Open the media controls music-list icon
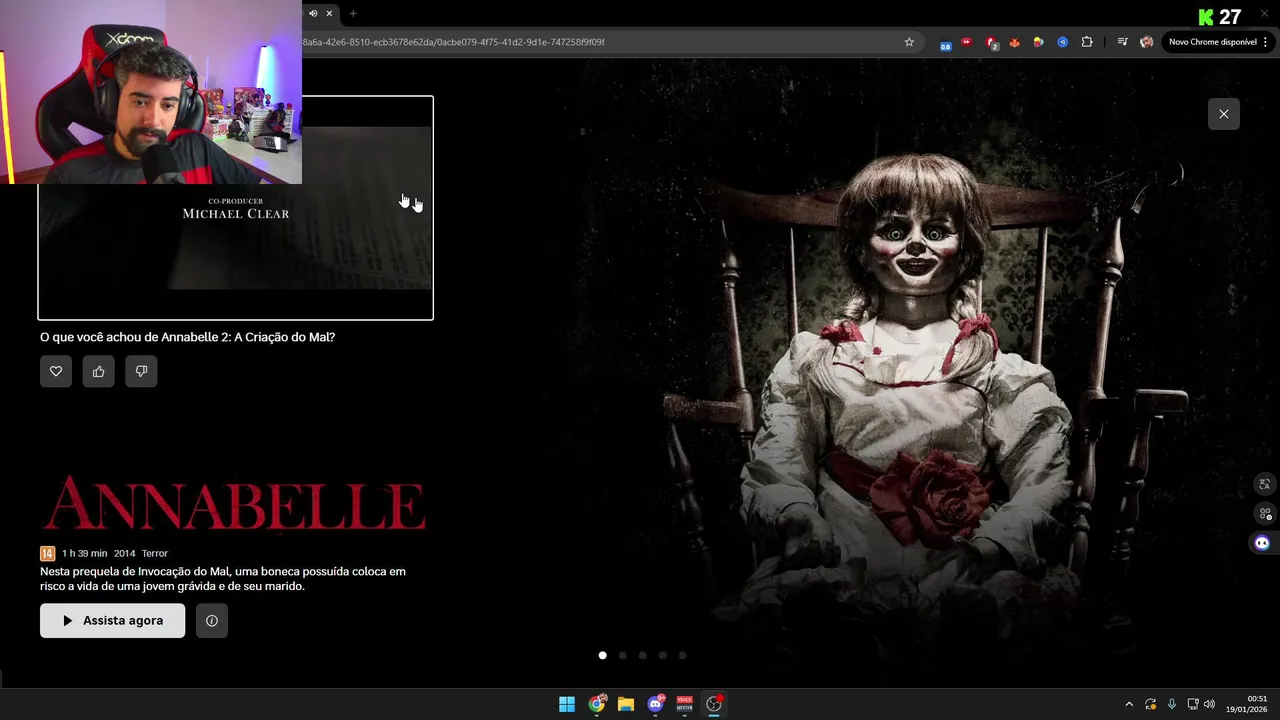Viewport: 1280px width, 720px height. [1122, 42]
